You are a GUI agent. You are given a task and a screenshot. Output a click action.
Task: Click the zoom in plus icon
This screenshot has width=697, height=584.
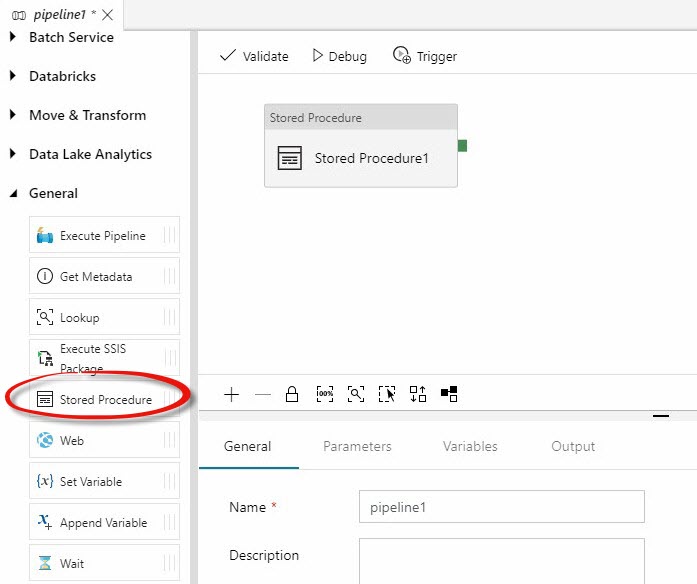tap(231, 395)
